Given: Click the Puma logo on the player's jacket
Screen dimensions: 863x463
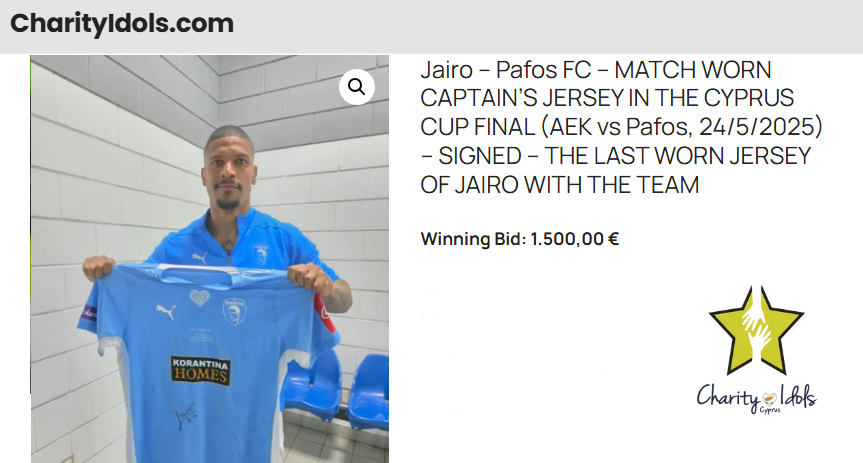Looking at the screenshot, I should 199,257.
